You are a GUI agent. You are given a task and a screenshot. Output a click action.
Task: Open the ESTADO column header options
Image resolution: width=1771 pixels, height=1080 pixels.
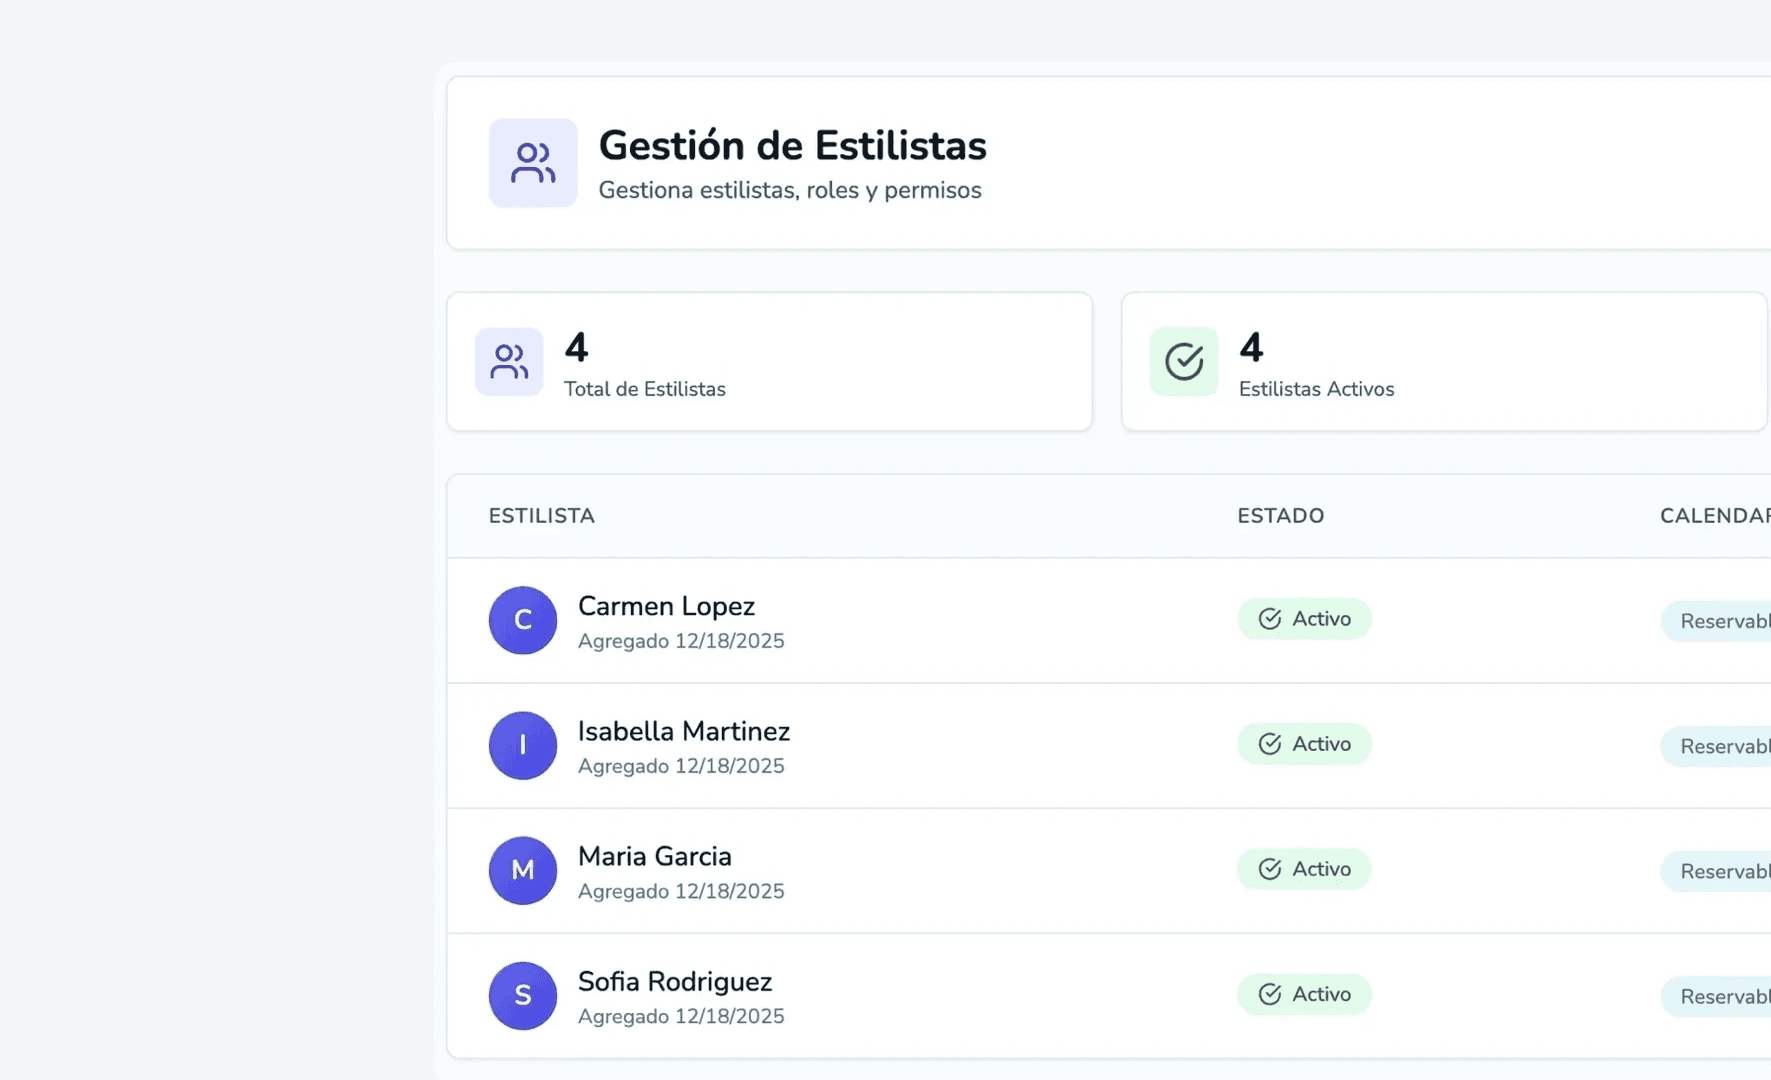(x=1280, y=516)
